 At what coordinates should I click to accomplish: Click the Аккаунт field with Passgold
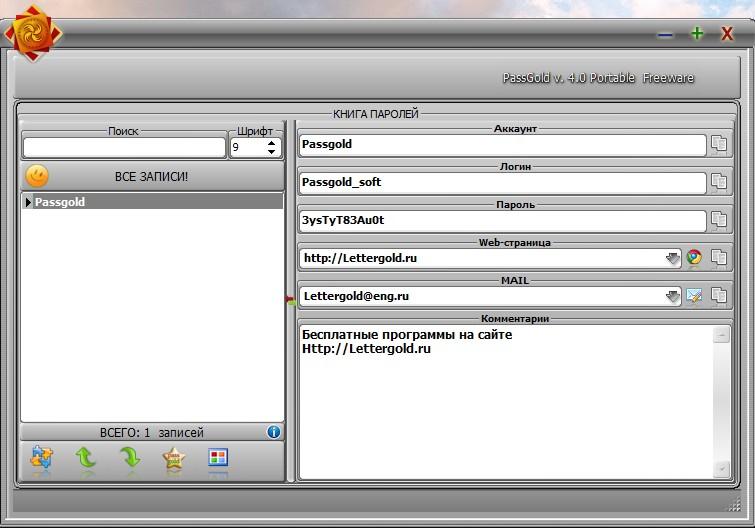point(503,144)
